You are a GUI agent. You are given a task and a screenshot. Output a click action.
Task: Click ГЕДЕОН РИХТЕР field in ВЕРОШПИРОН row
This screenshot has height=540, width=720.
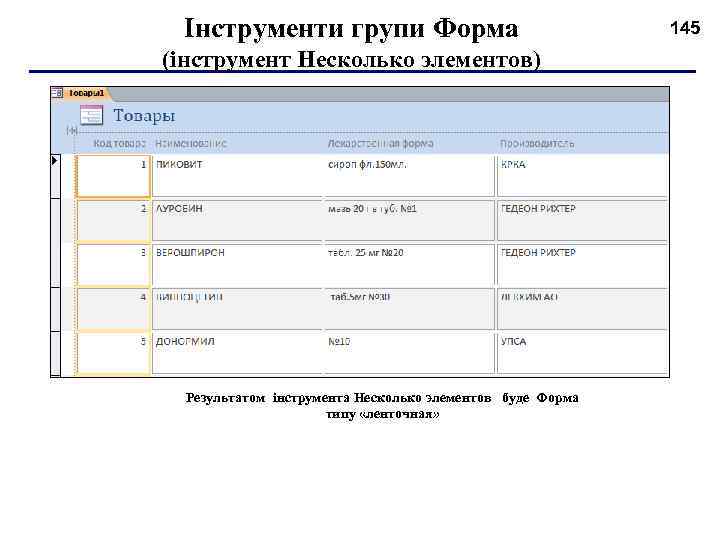pos(582,264)
